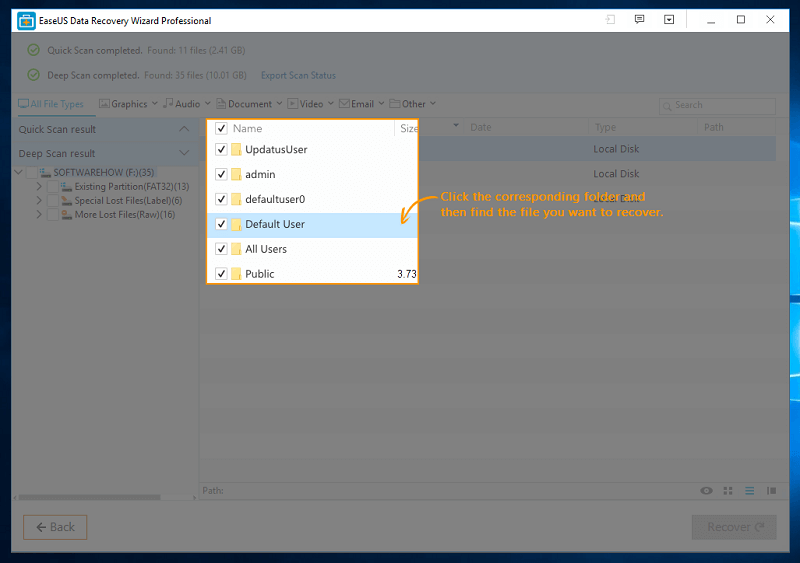Check the More Lost Files(Raw) checkbox
This screenshot has width=800, height=563.
point(53,215)
